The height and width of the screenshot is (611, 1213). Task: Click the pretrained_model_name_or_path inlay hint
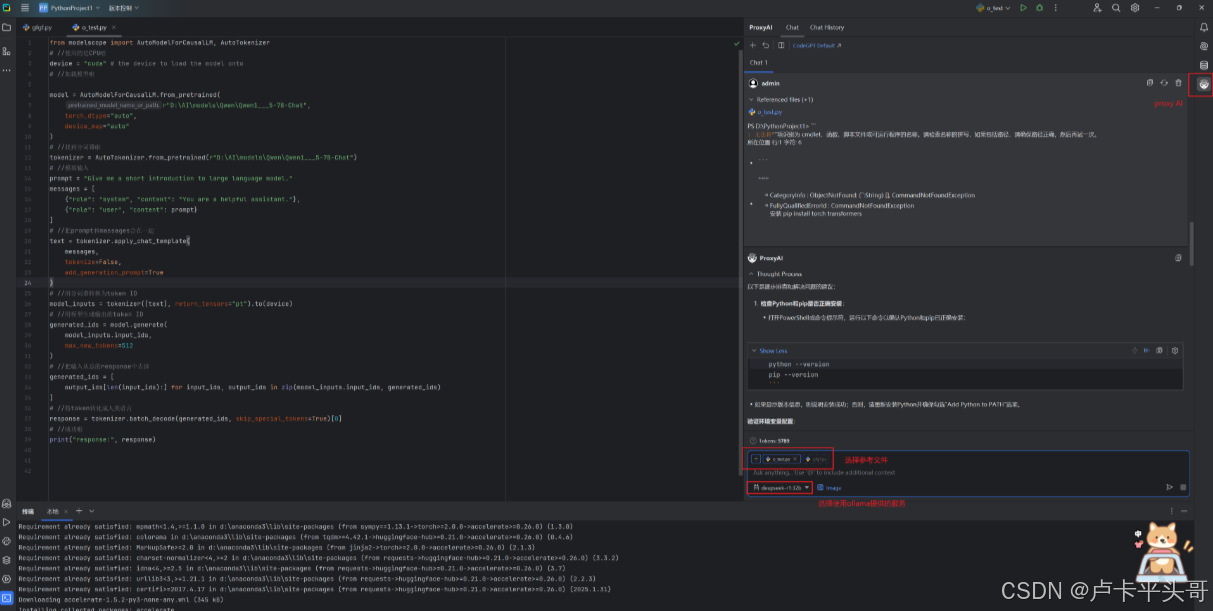point(113,105)
